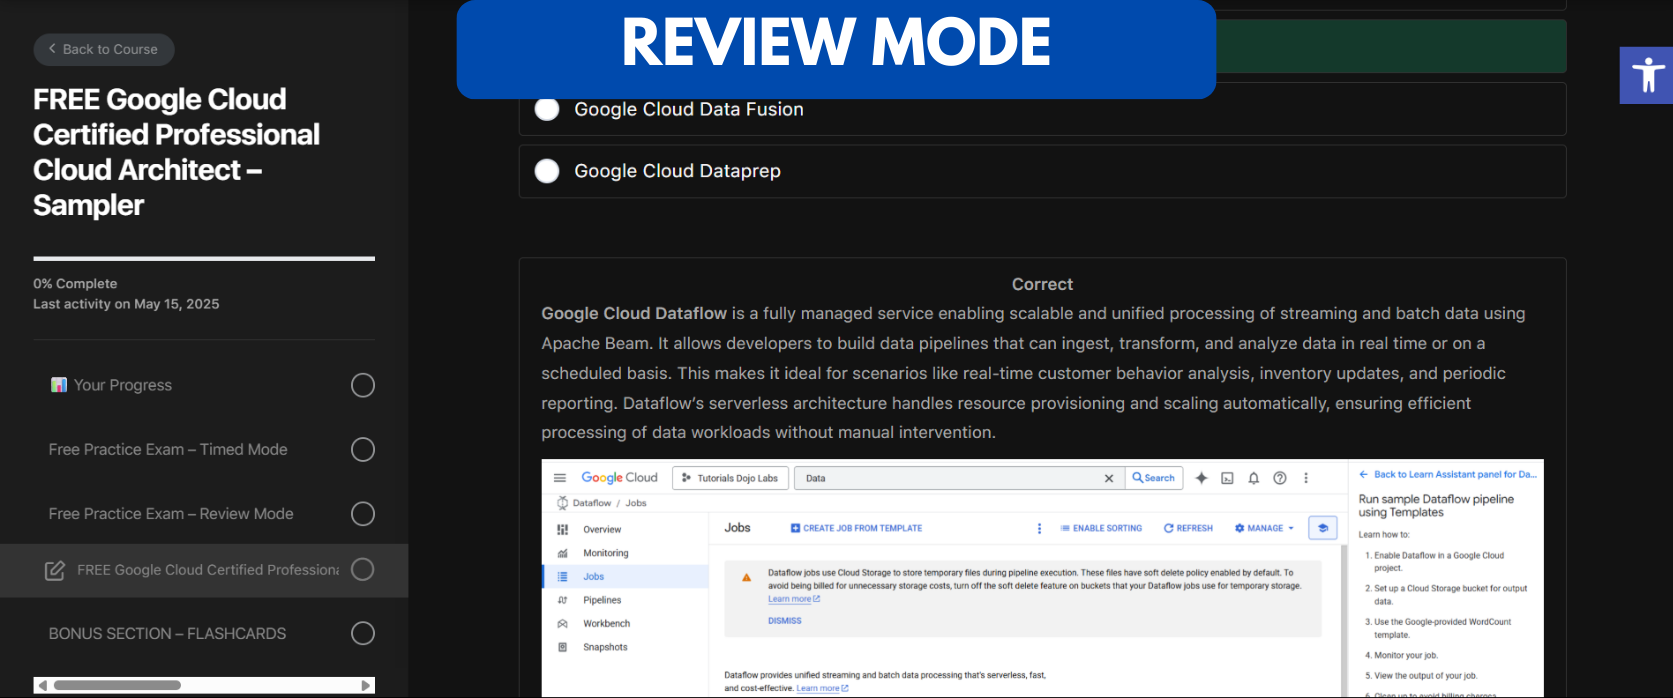Click the Pipelines icon in the Dataflow menu
1673x698 pixels.
tap(562, 600)
